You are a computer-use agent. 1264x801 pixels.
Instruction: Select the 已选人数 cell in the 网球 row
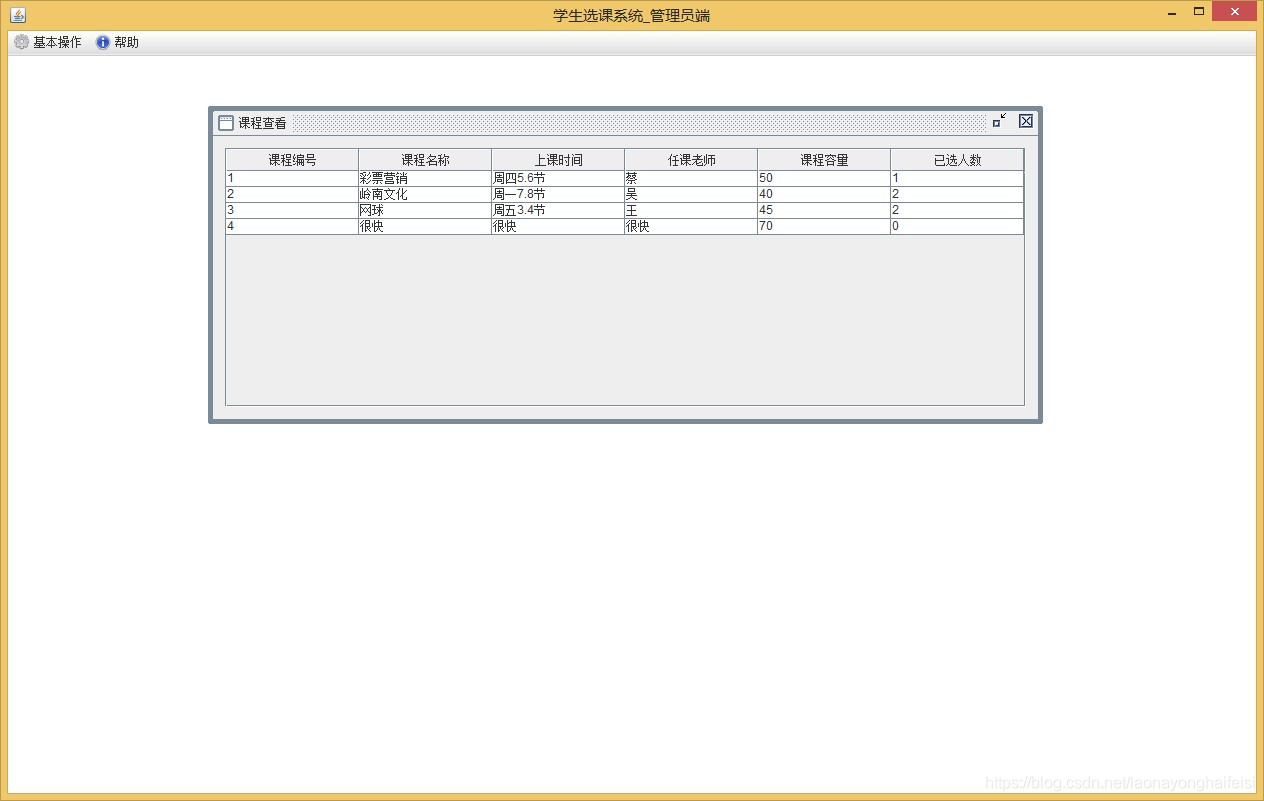pos(957,210)
